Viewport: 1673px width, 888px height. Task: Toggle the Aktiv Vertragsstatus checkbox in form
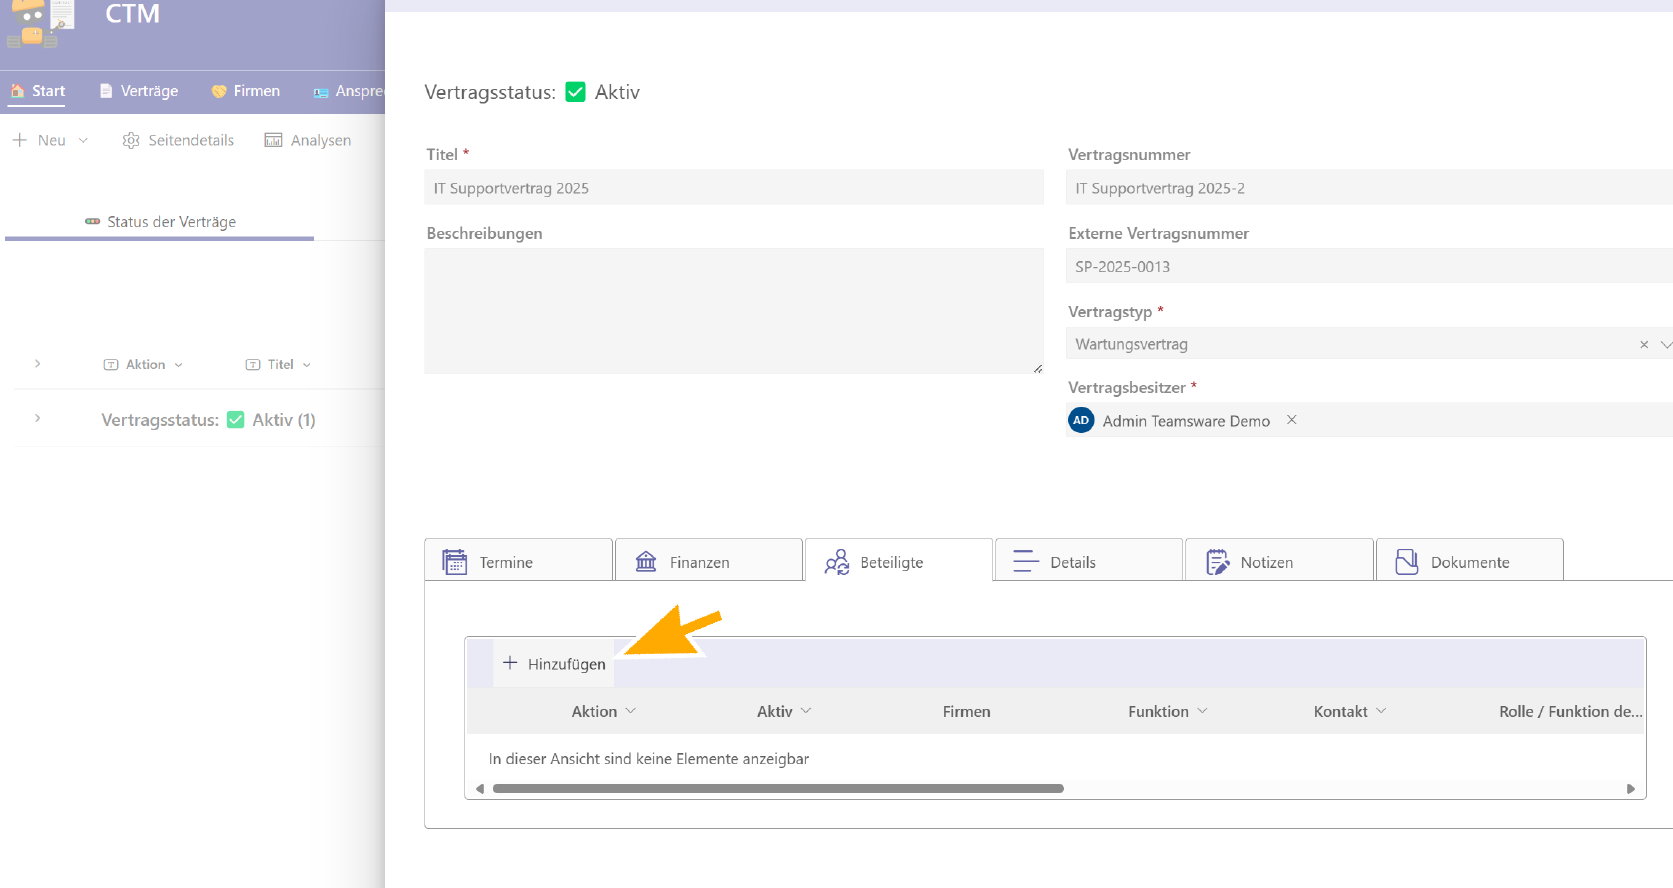(576, 92)
